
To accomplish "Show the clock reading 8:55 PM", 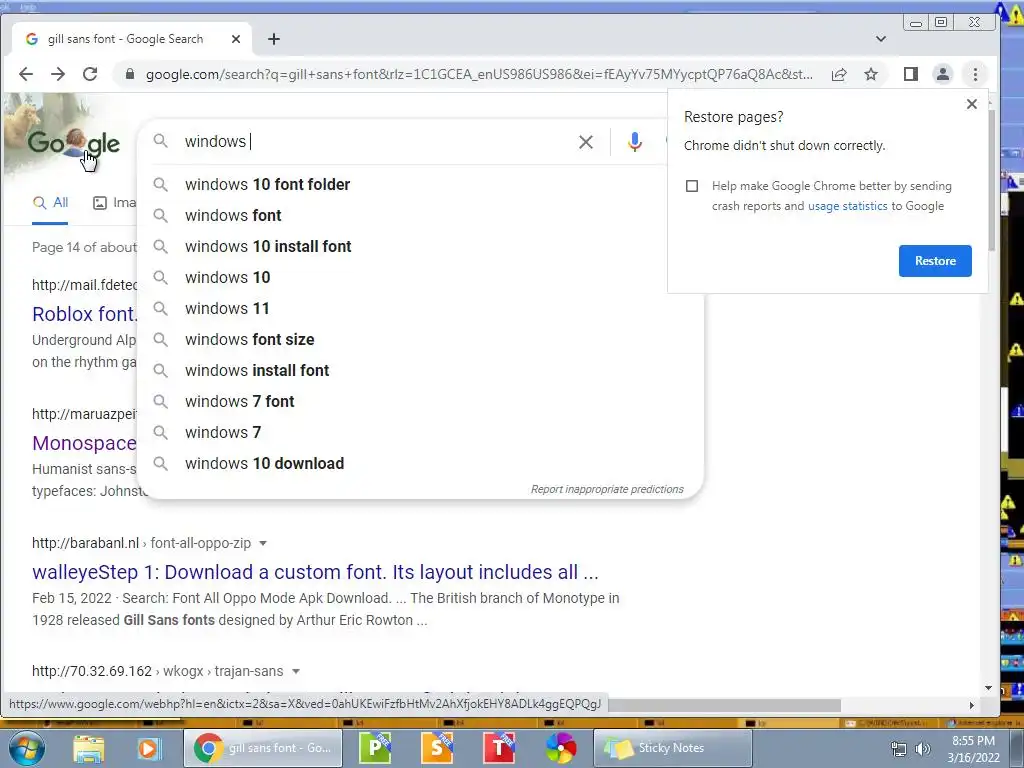I will coord(973,741).
